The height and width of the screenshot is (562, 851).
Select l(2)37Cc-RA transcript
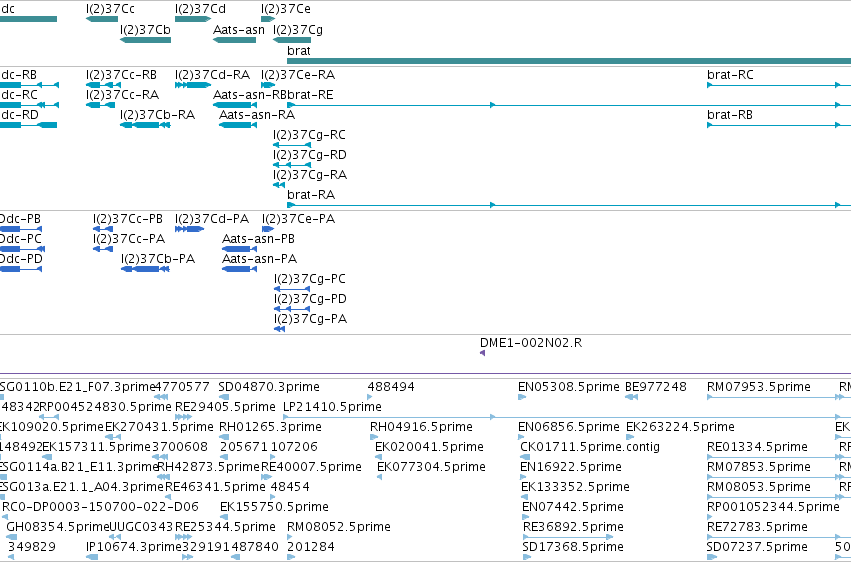(x=100, y=105)
